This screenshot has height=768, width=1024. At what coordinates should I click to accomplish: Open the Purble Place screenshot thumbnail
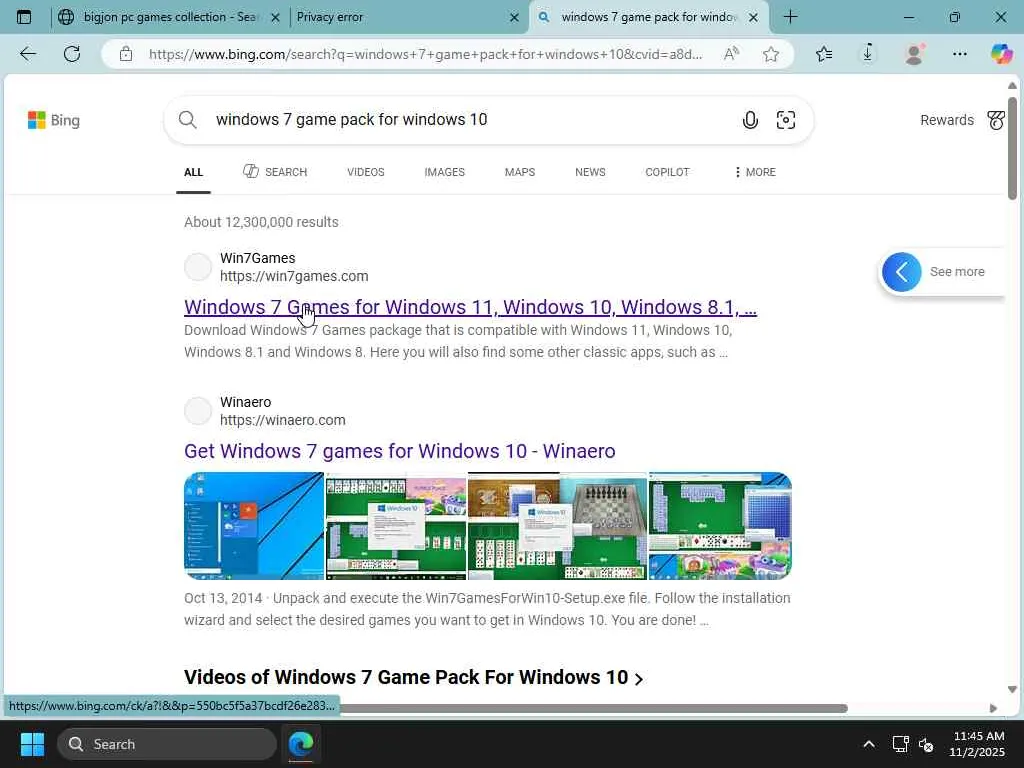[x=720, y=526]
